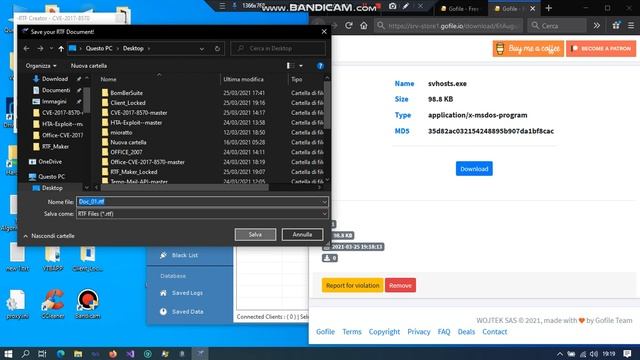Open Firefox hamburger menu

pos(631,25)
